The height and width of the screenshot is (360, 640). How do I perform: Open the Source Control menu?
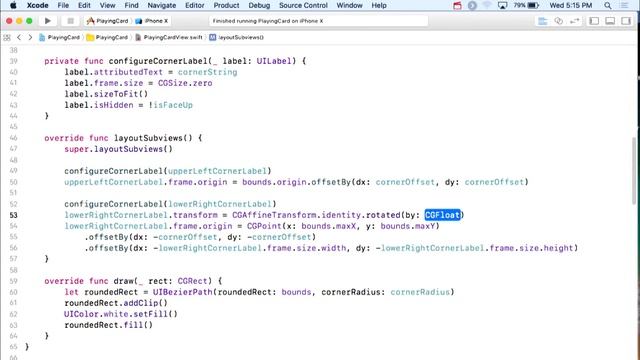pos(303,5)
